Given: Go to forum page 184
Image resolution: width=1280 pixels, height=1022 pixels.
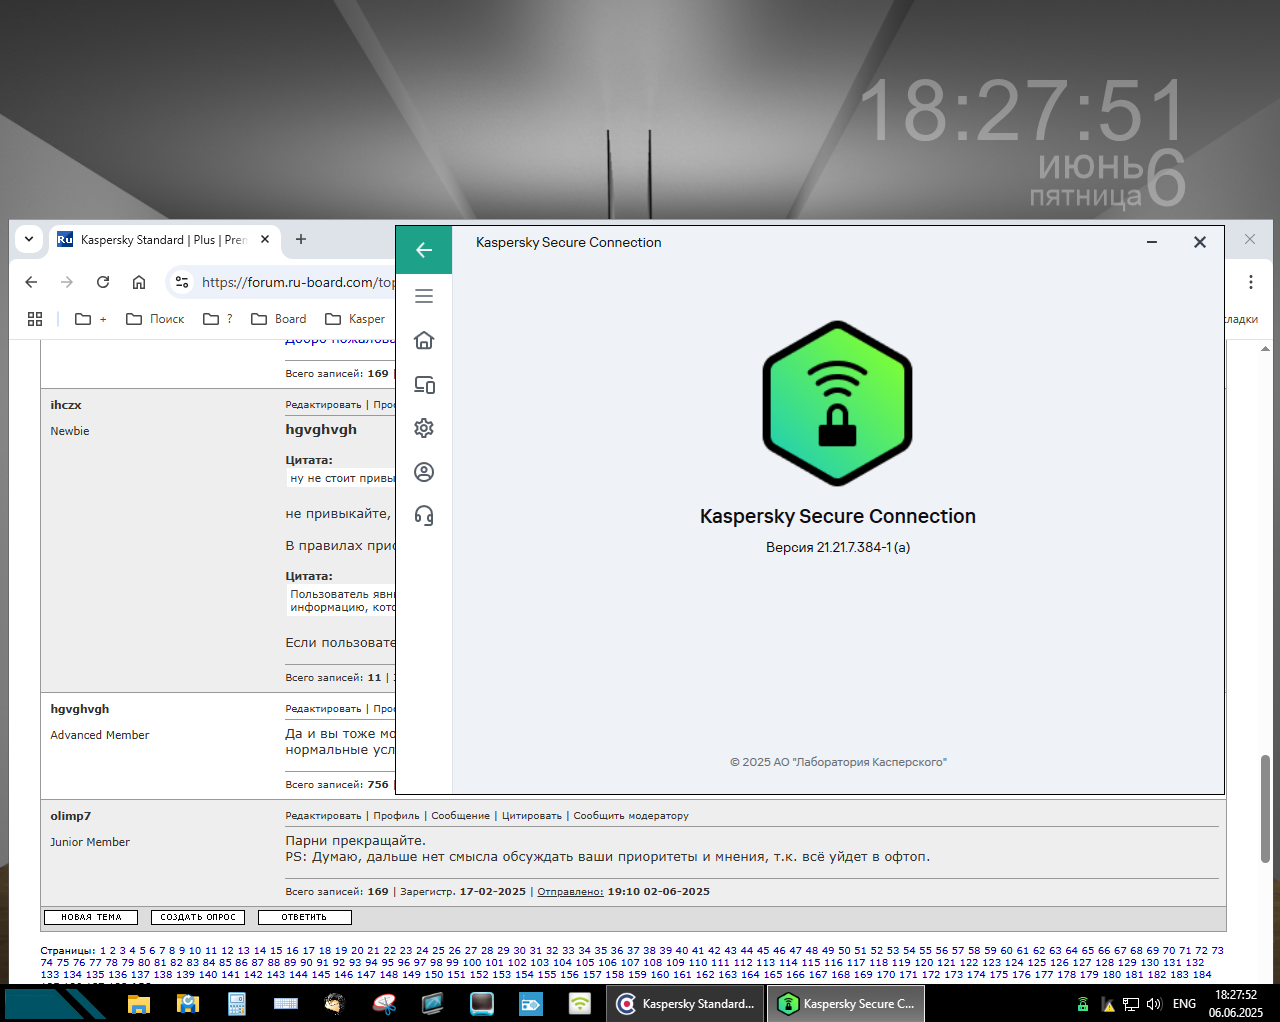Looking at the screenshot, I should point(1202,975).
